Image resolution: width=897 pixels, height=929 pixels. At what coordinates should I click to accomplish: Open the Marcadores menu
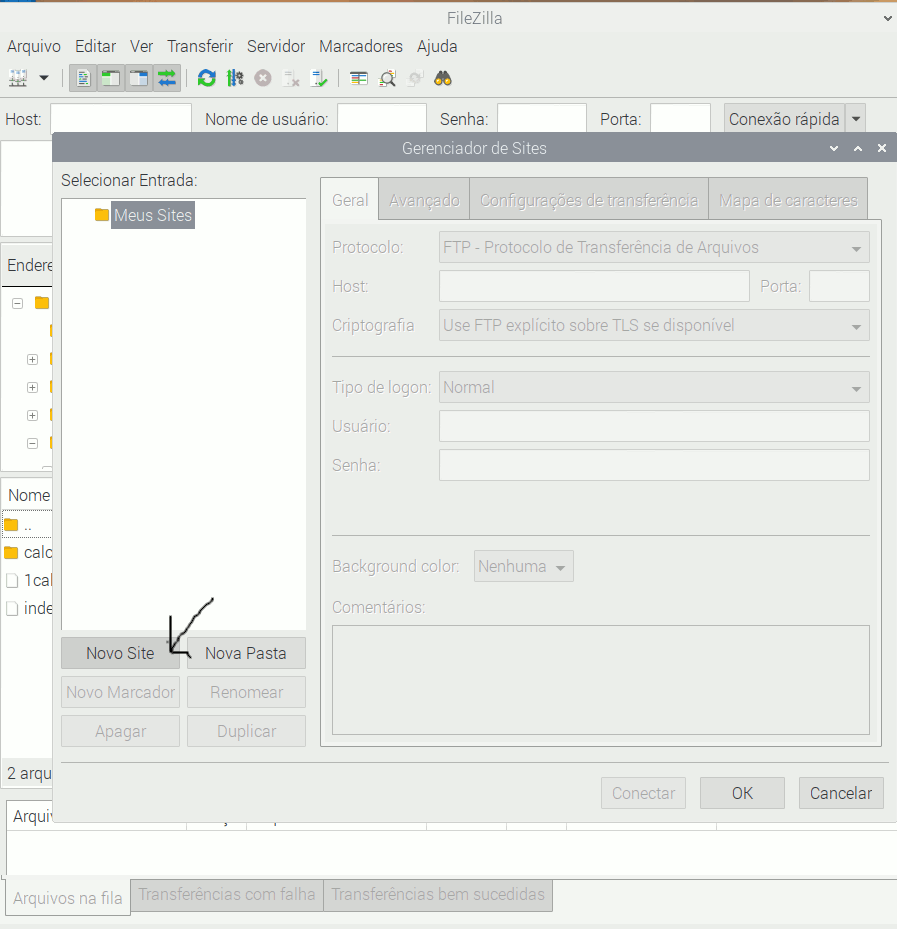click(360, 46)
